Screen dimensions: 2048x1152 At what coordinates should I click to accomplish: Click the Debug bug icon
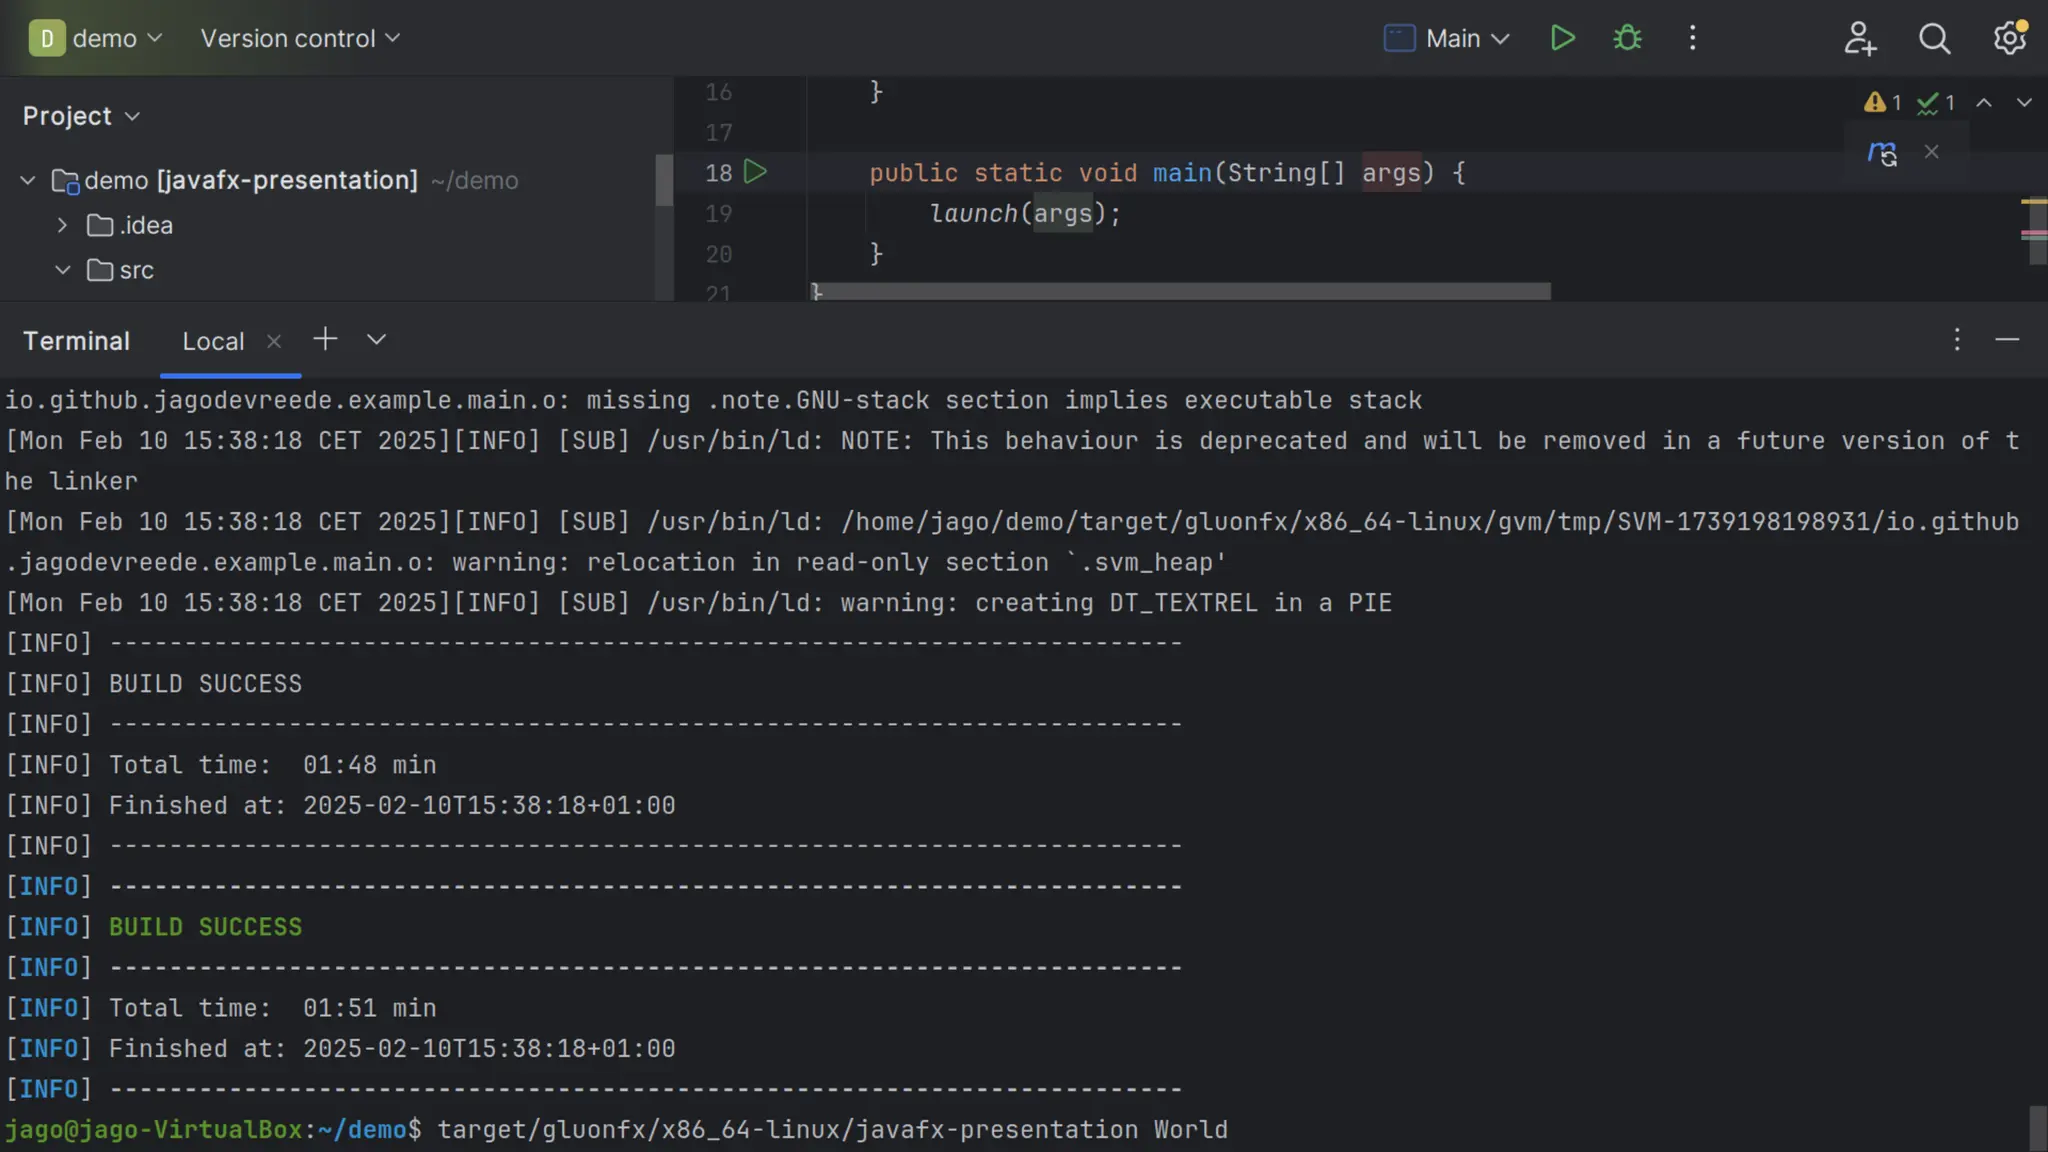1627,38
